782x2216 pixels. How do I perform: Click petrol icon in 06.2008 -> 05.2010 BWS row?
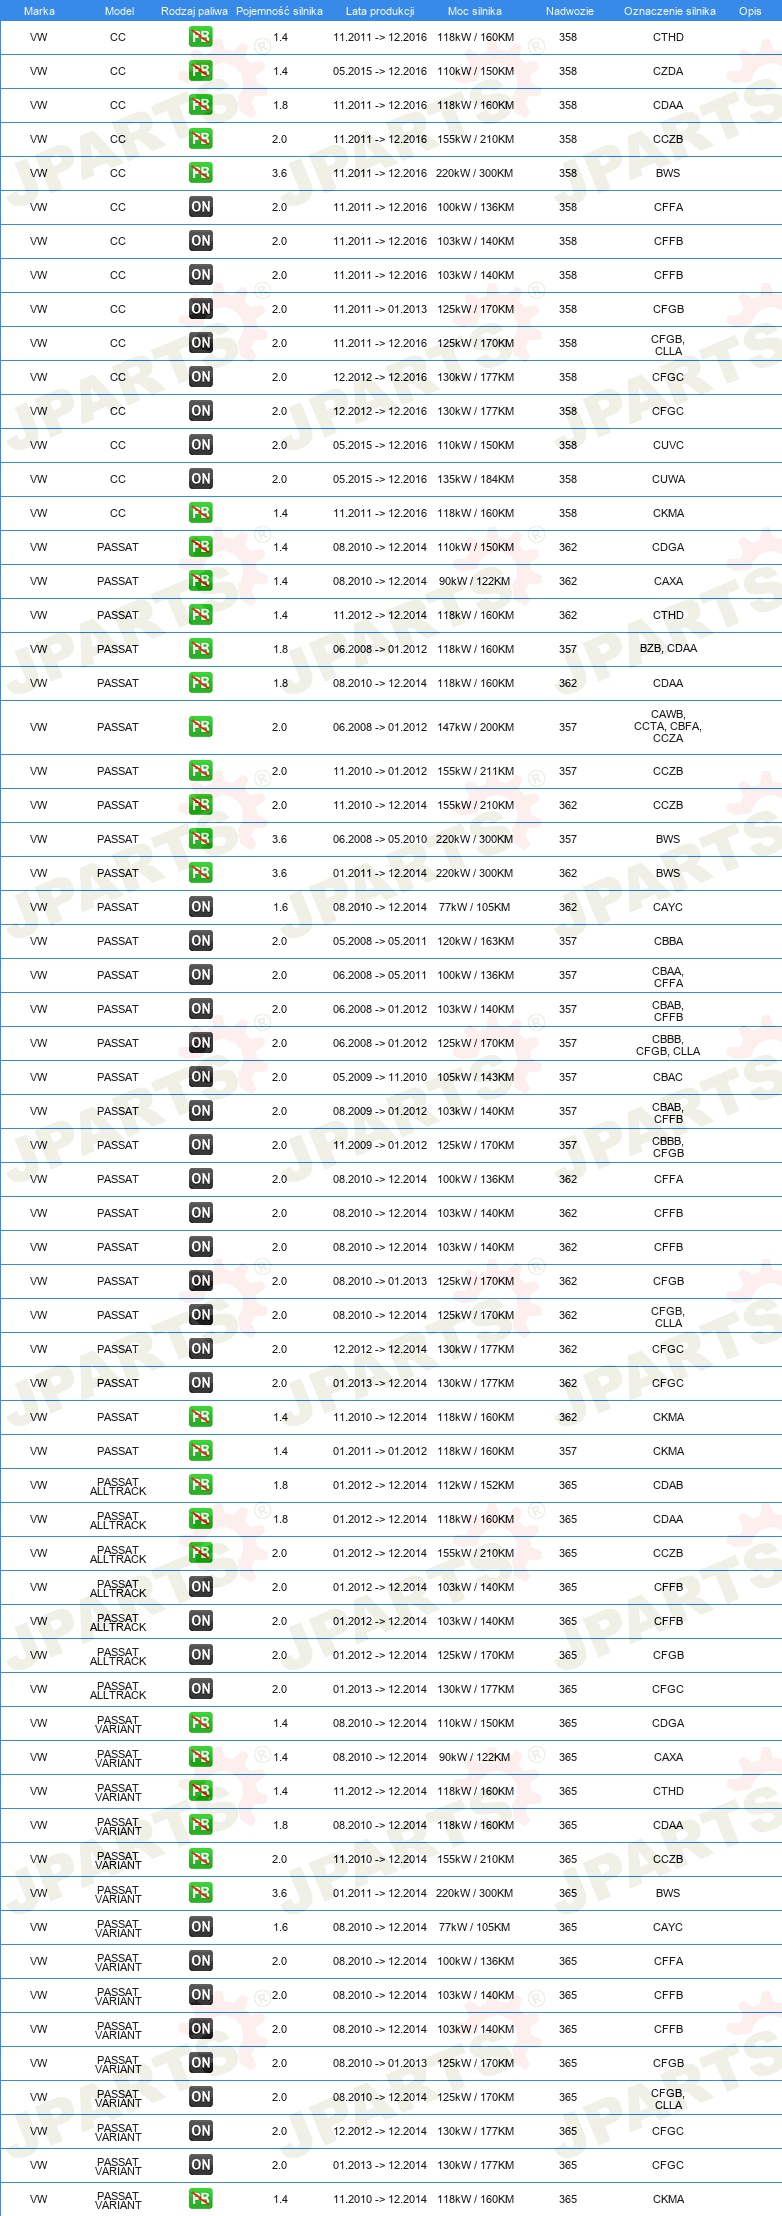click(x=201, y=839)
